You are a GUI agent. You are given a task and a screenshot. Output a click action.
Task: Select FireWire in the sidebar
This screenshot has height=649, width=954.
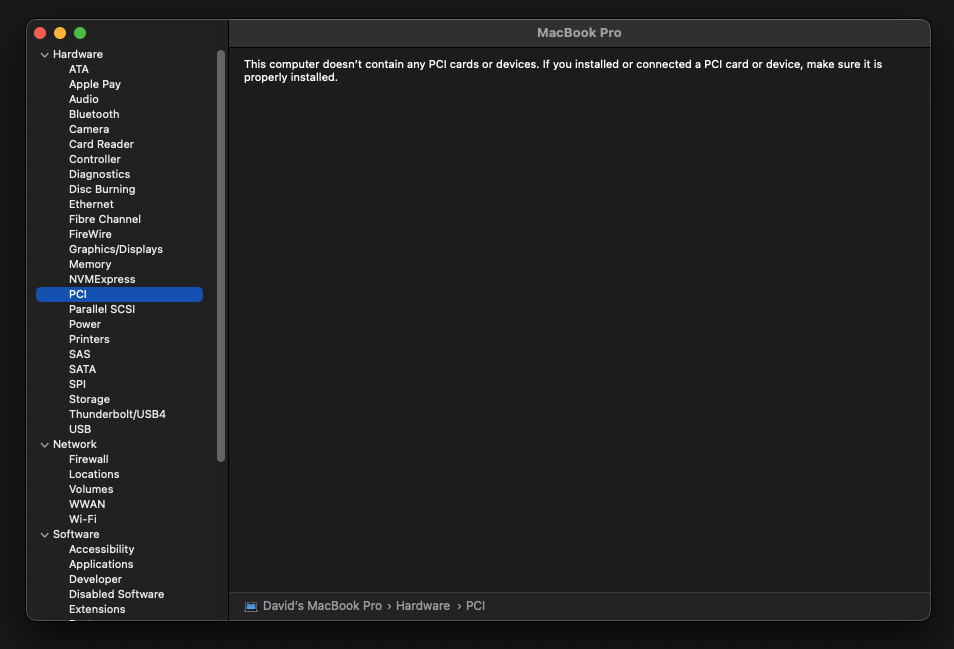[90, 234]
